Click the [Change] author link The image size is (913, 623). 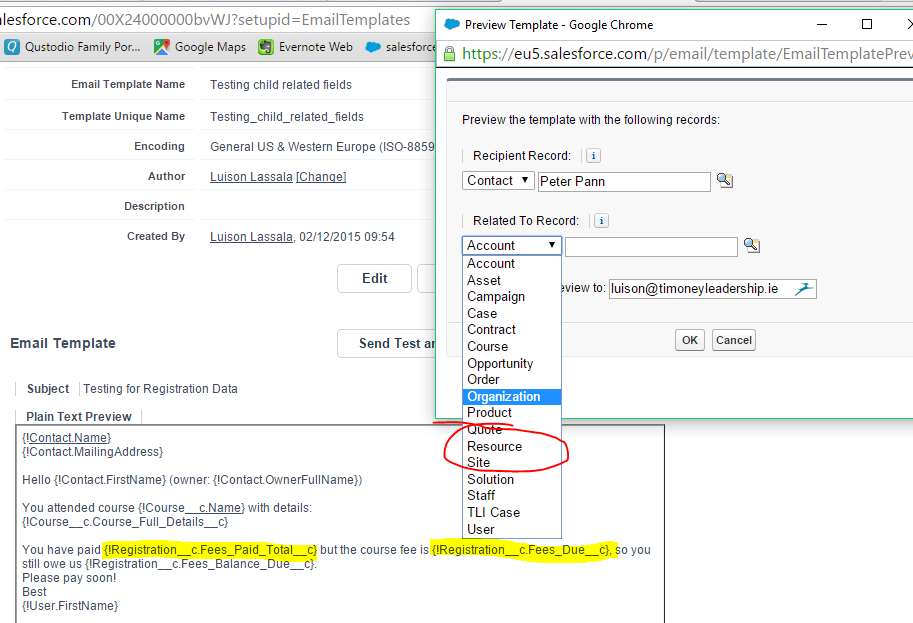pyautogui.click(x=321, y=176)
